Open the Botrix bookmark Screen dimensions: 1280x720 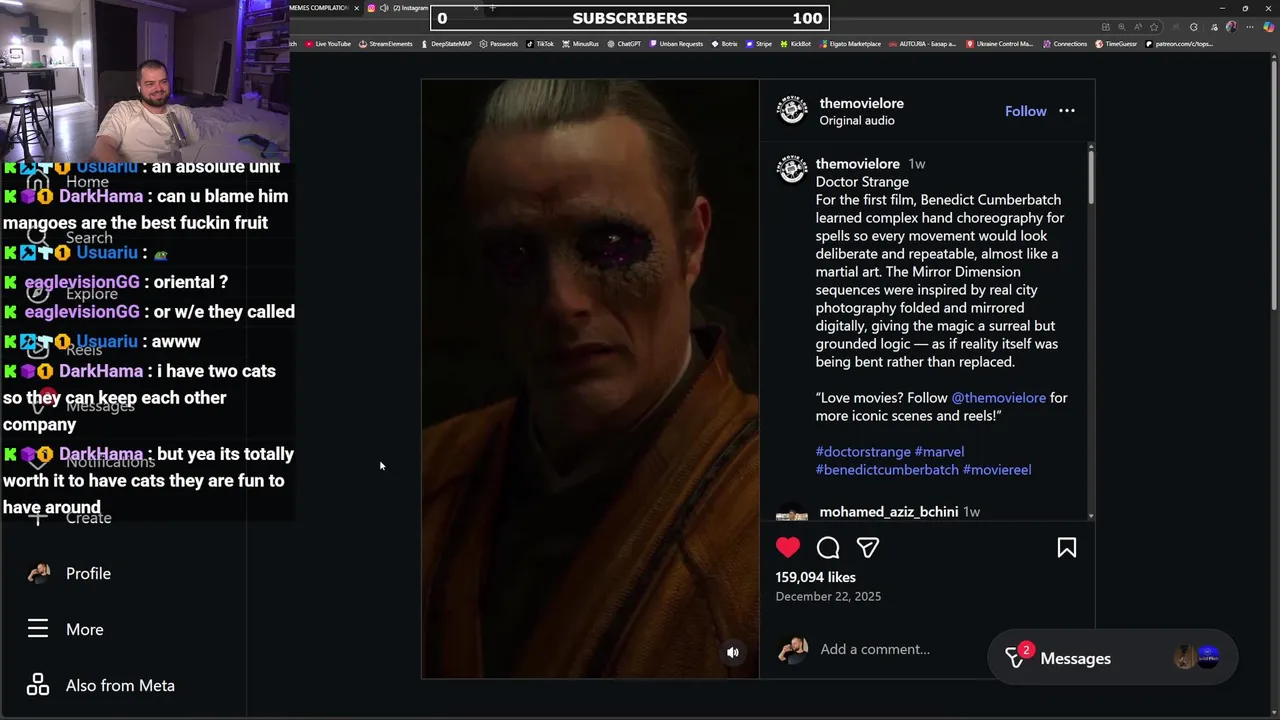point(724,44)
